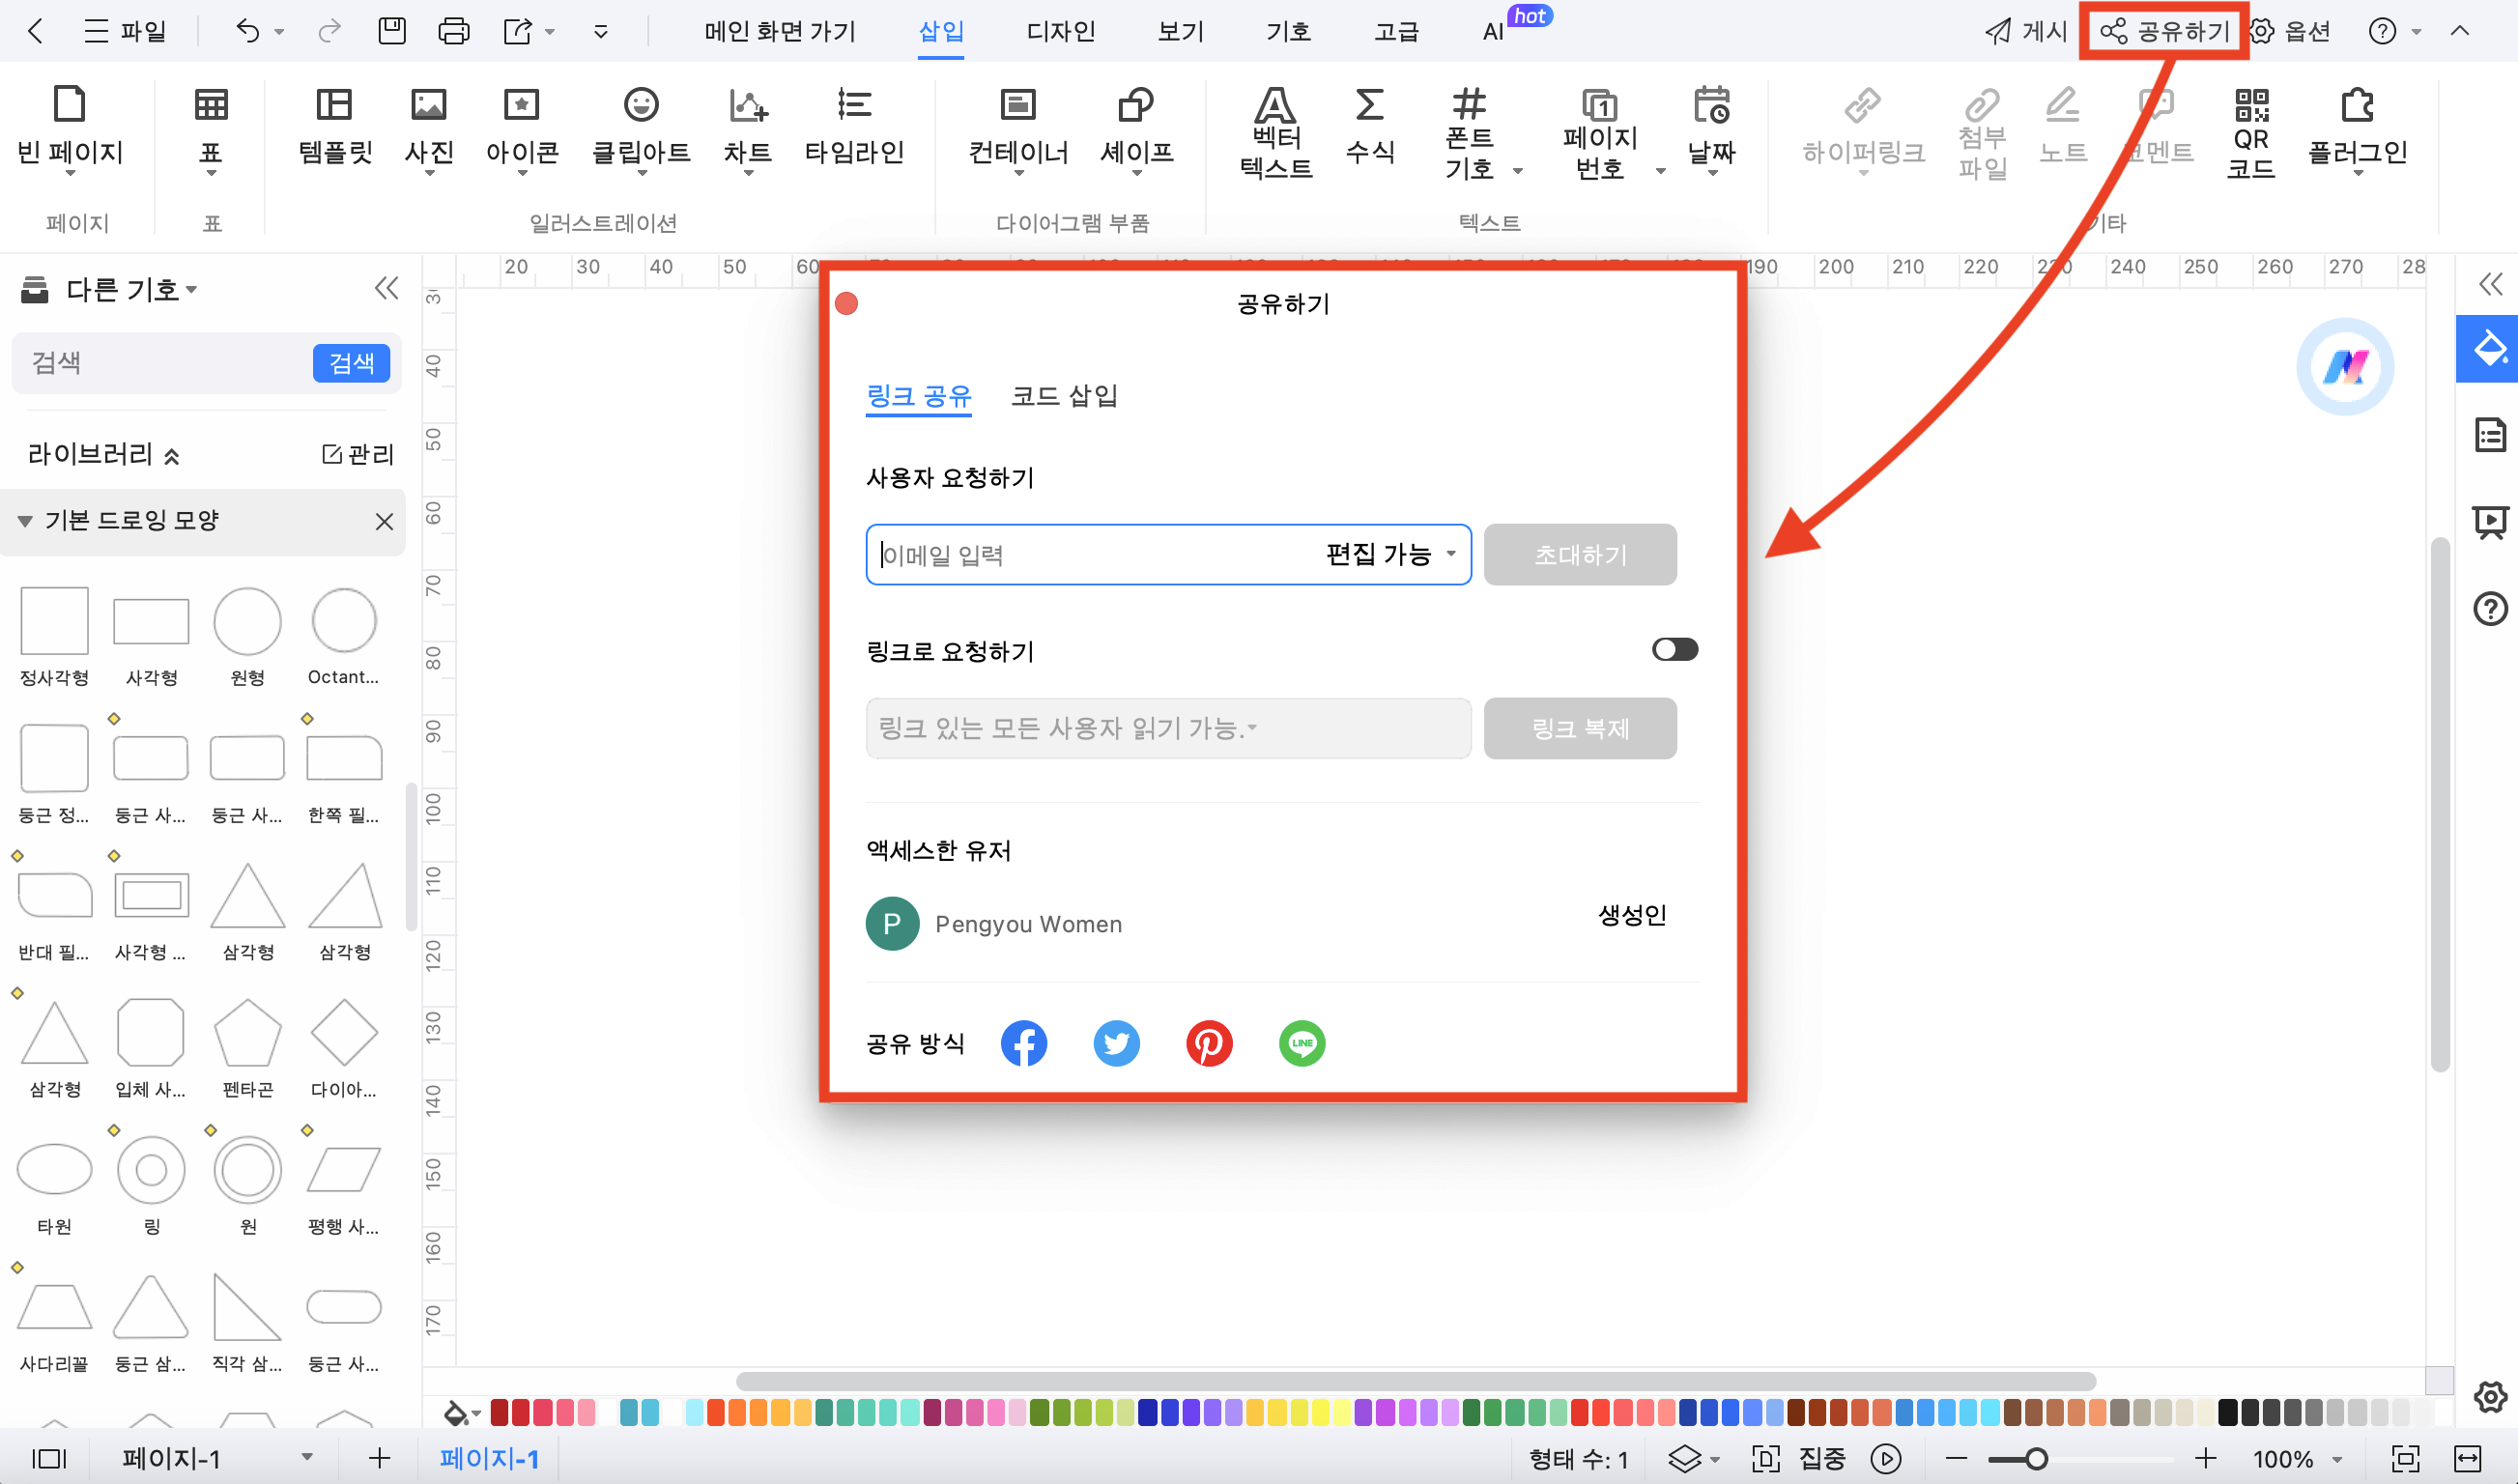This screenshot has height=1484, width=2518.
Task: Collapse the ribbon with top-right chevron
Action: pyautogui.click(x=2459, y=31)
